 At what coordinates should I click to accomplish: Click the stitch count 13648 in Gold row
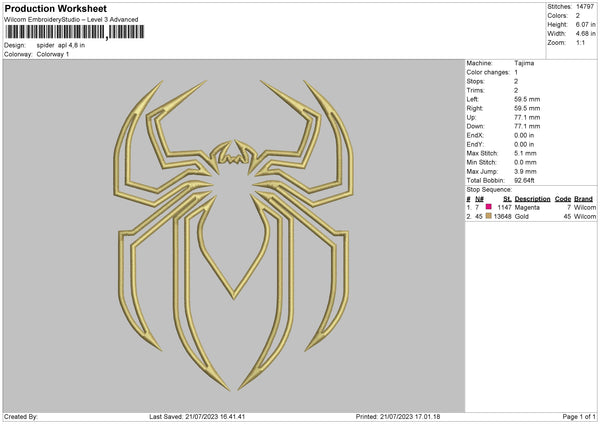pos(502,217)
